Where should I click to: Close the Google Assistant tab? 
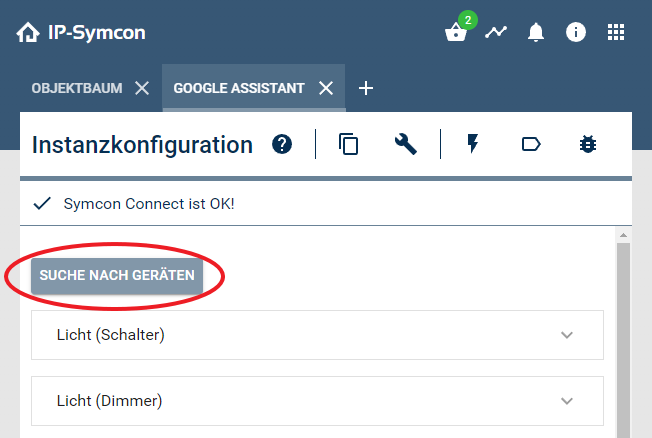326,88
